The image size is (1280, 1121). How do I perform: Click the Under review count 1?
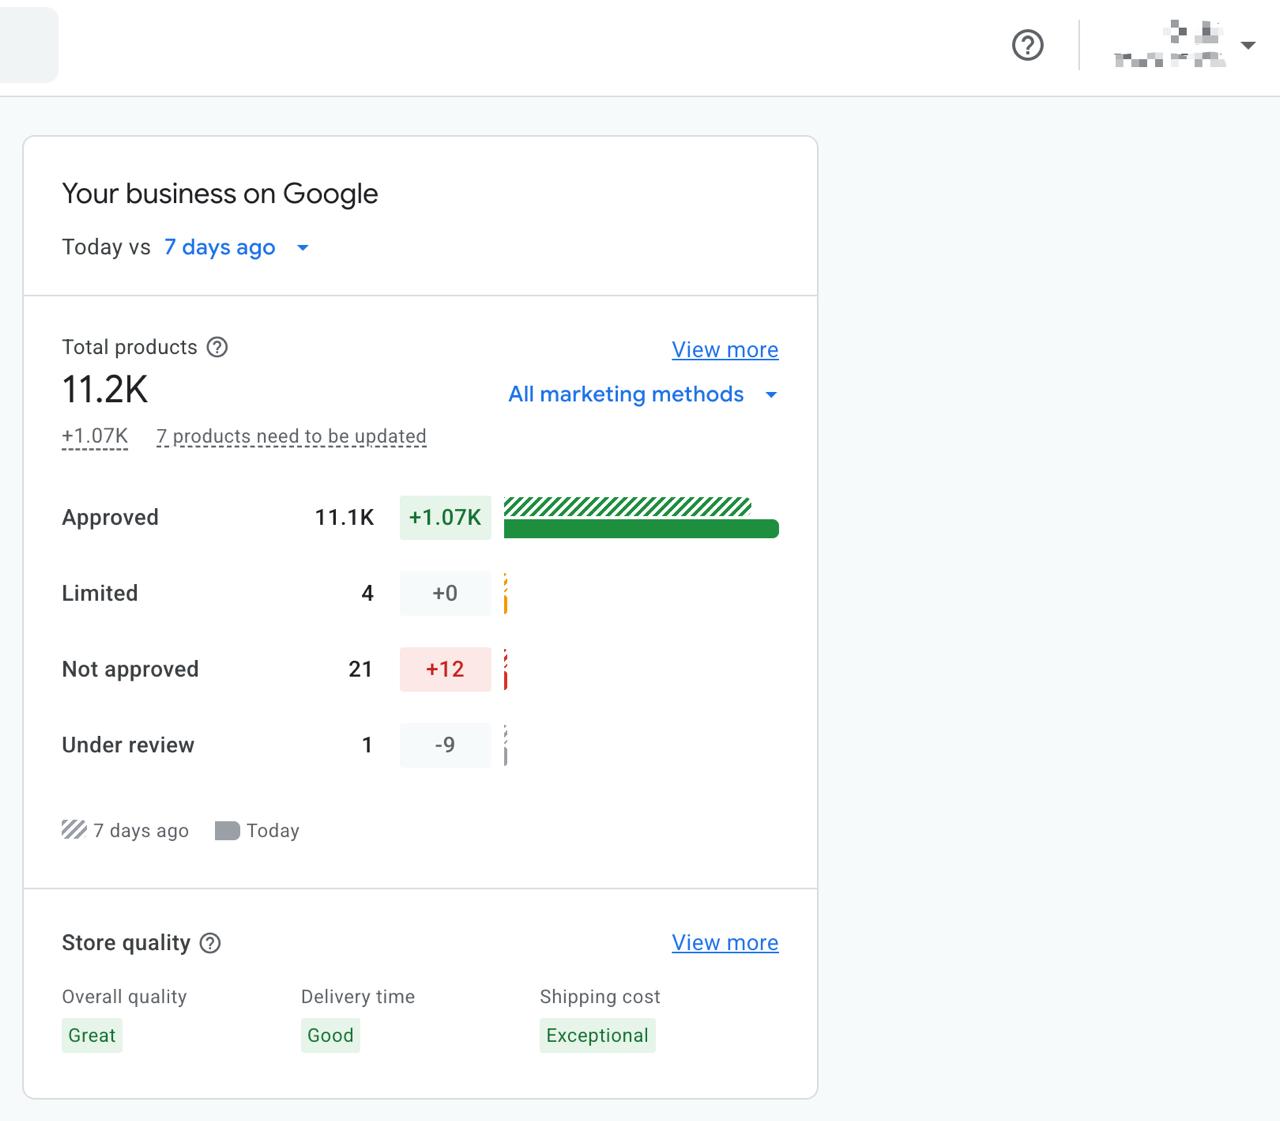(367, 745)
